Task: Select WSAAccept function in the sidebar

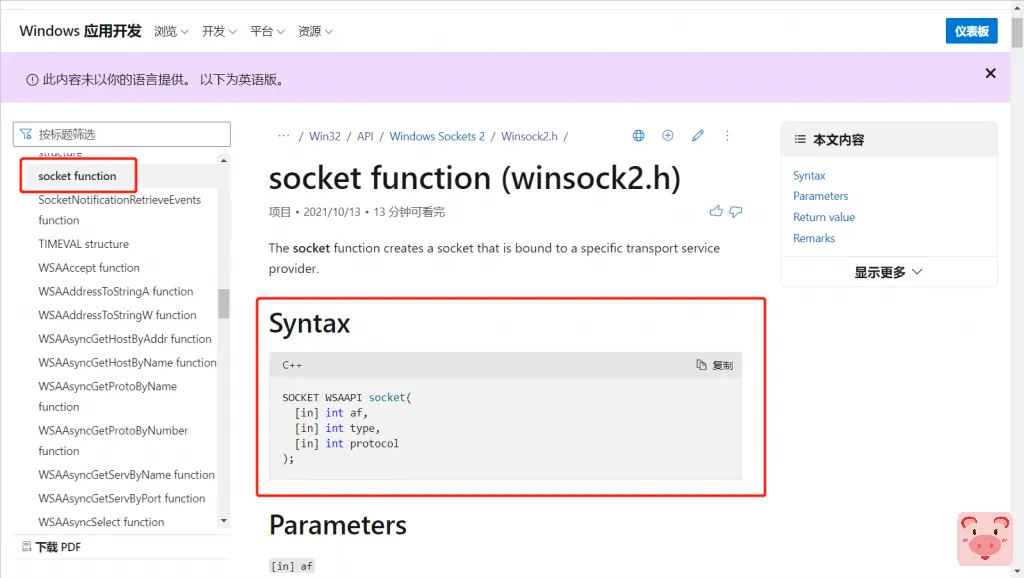Action: (89, 268)
